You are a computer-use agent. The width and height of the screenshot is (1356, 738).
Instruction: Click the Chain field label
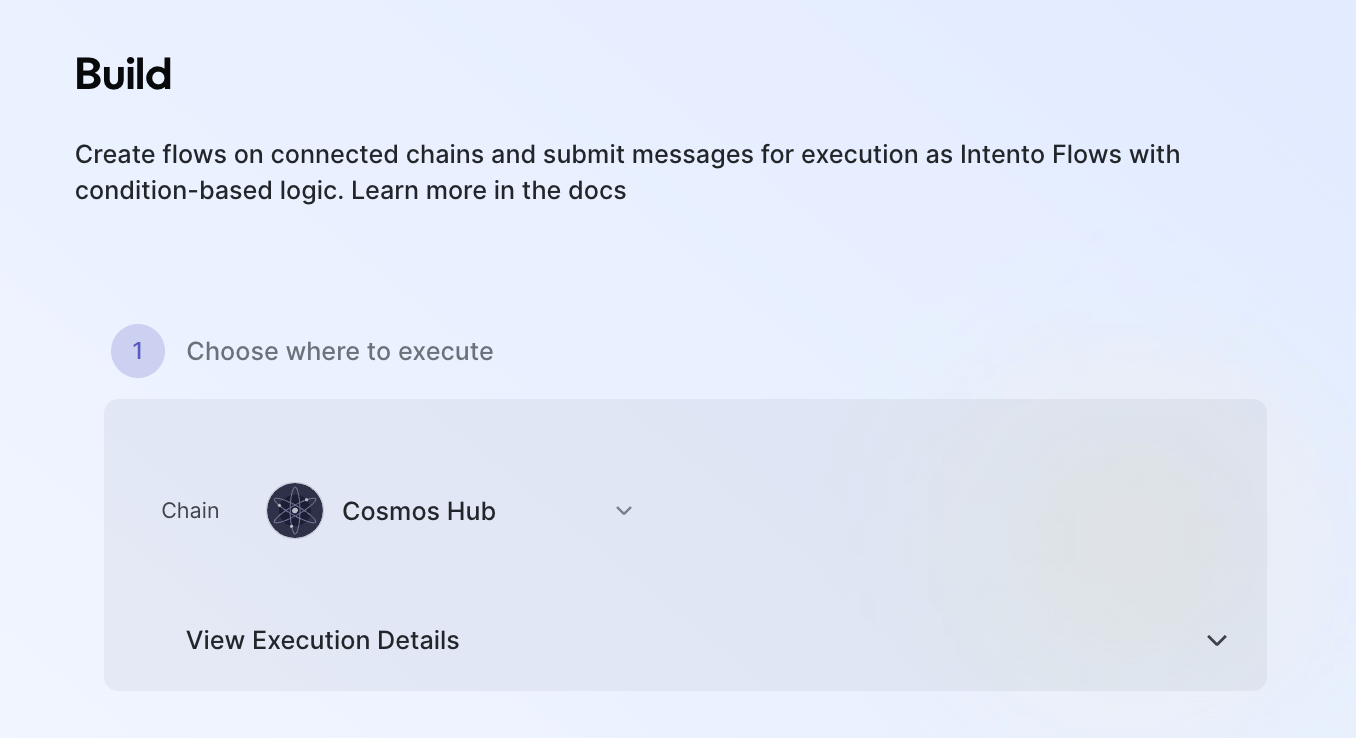coord(190,511)
